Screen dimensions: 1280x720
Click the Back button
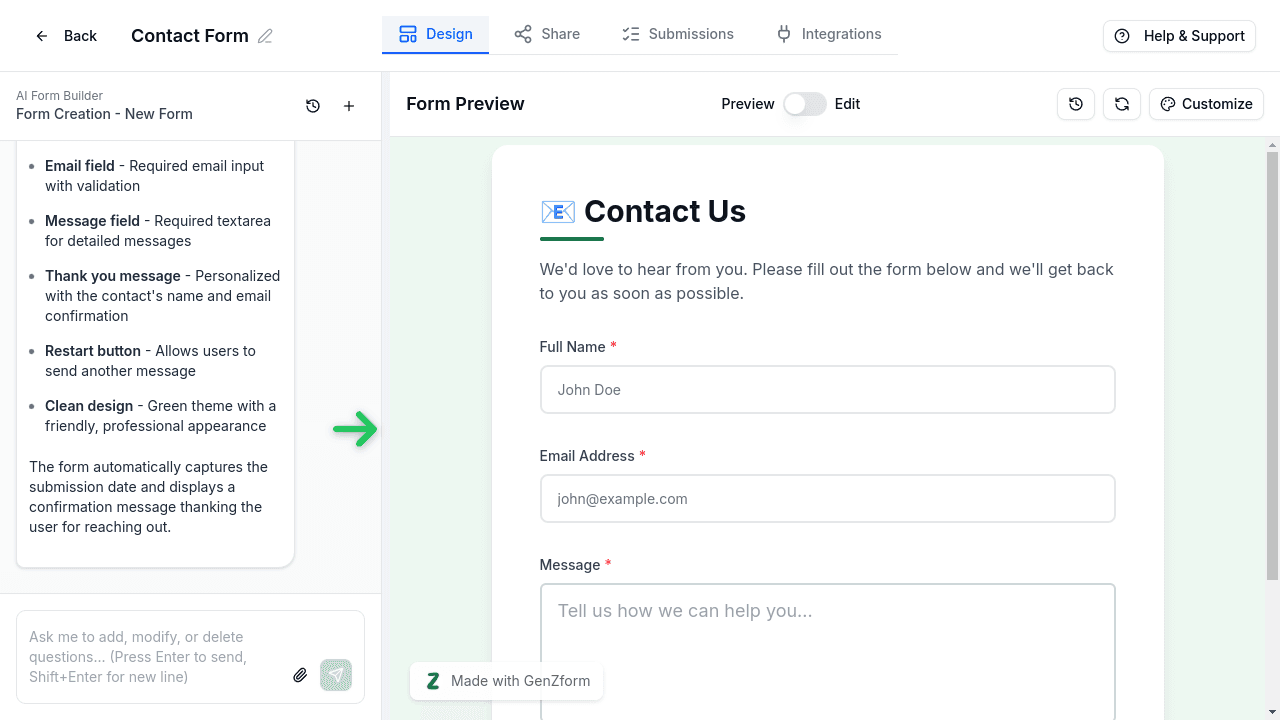click(x=66, y=35)
